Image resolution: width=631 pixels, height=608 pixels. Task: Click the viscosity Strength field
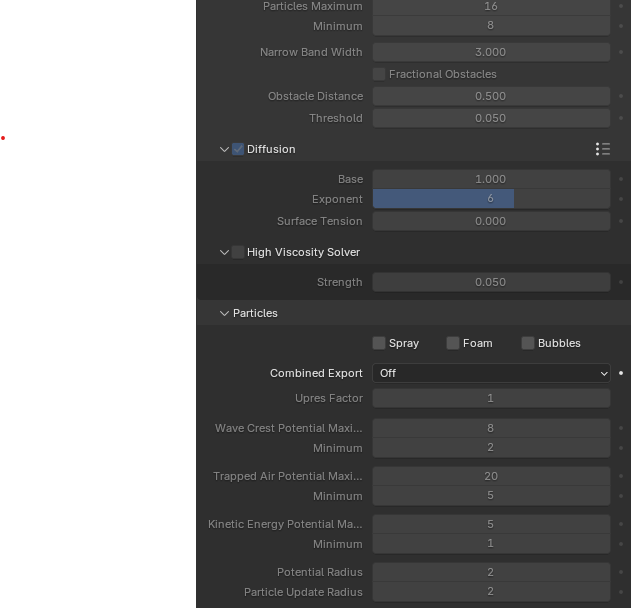point(491,282)
